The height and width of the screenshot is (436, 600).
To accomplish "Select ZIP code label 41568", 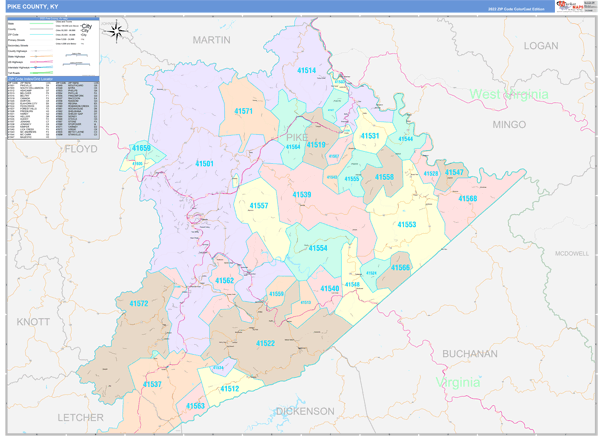I will click(468, 198).
